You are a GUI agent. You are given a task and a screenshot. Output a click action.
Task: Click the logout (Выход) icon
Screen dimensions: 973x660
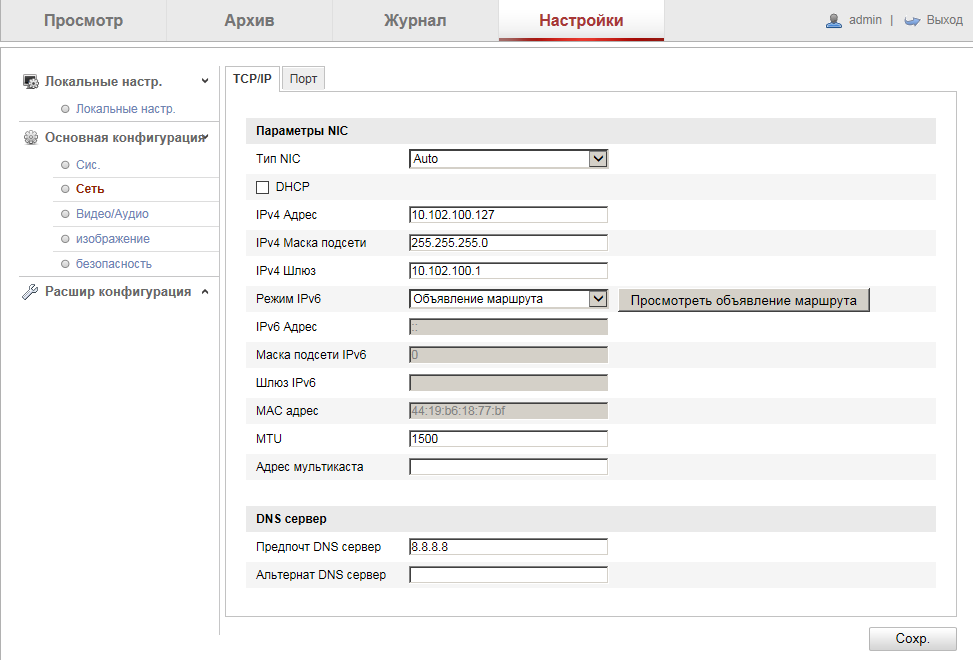[x=911, y=20]
